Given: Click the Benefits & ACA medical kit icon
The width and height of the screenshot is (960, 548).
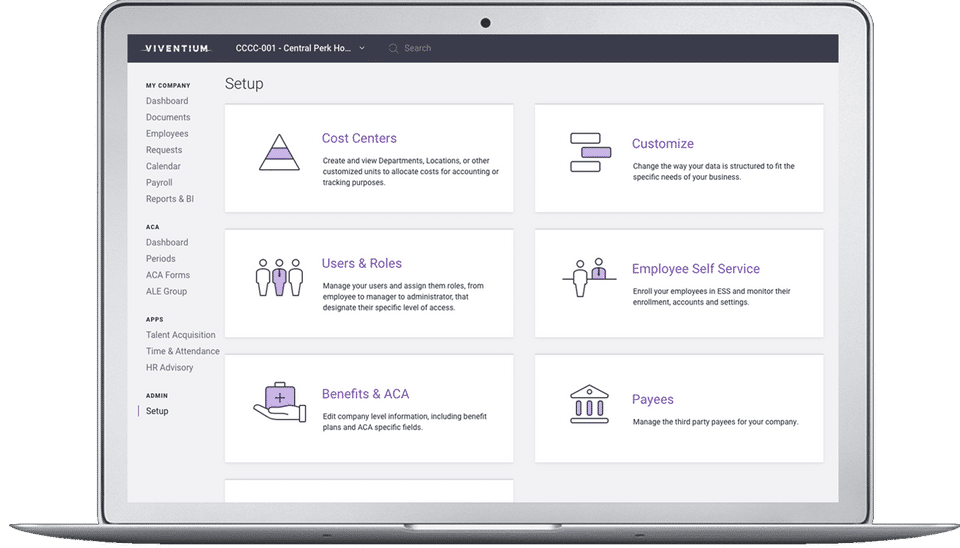Looking at the screenshot, I should click(280, 402).
